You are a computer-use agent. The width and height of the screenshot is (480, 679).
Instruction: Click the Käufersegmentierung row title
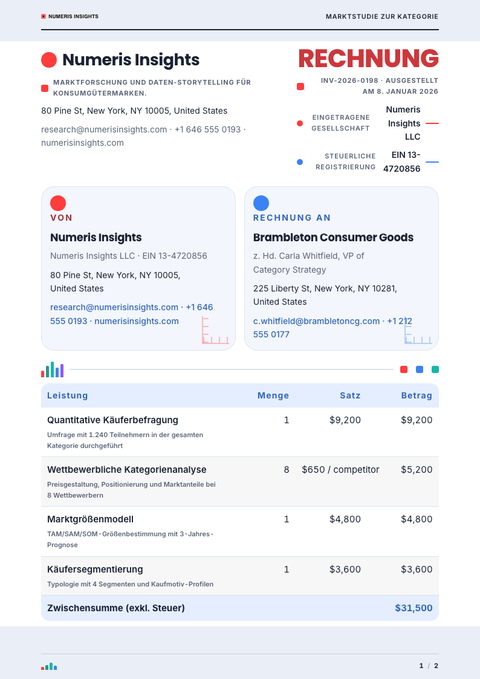[95, 569]
